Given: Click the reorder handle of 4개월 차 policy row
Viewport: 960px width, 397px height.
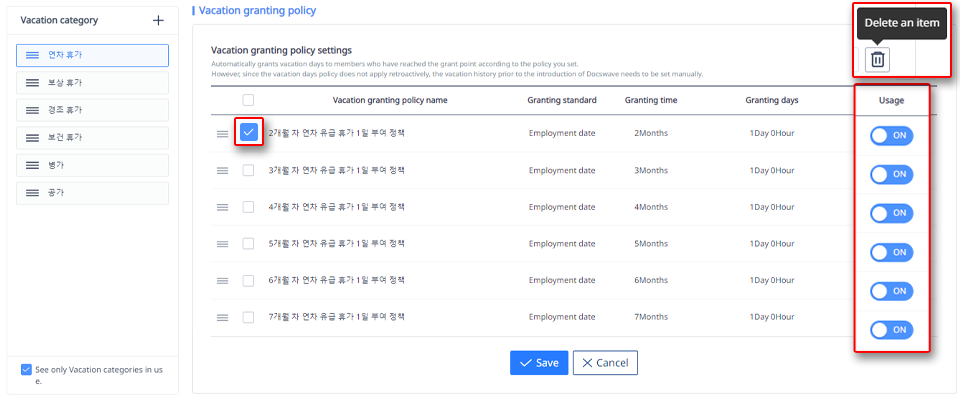Looking at the screenshot, I should 222,208.
